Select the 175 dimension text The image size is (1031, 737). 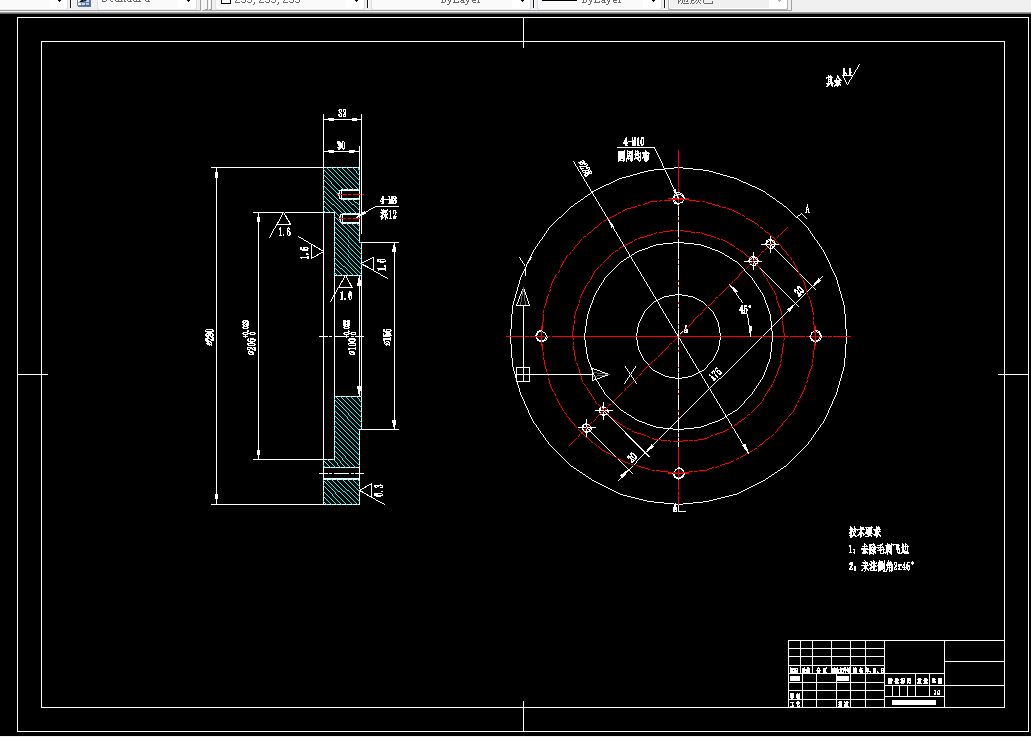coord(715,373)
